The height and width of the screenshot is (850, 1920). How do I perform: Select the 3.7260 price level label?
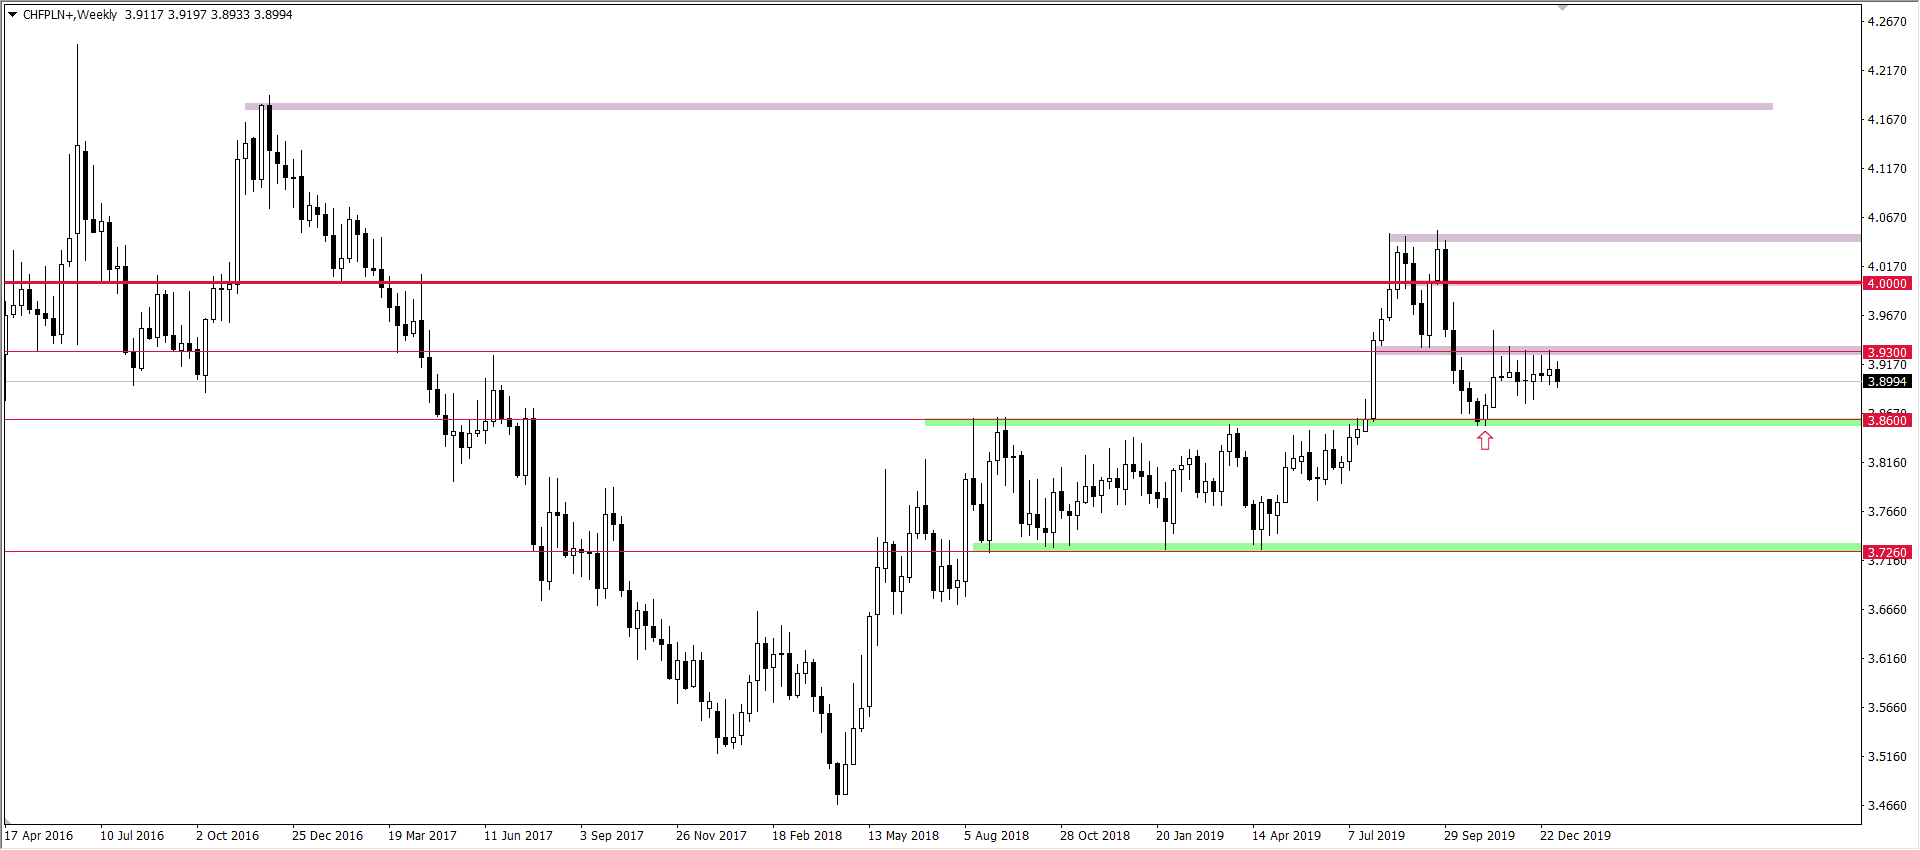click(x=1887, y=552)
